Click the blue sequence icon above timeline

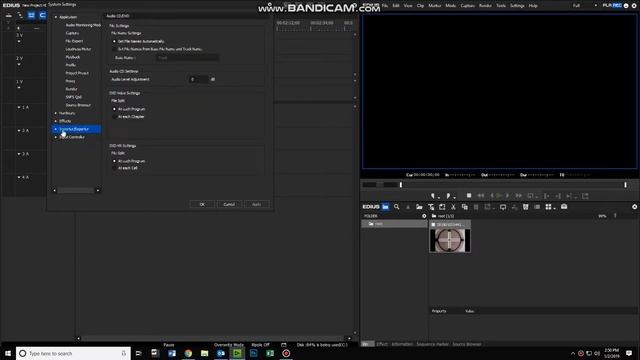point(31,15)
